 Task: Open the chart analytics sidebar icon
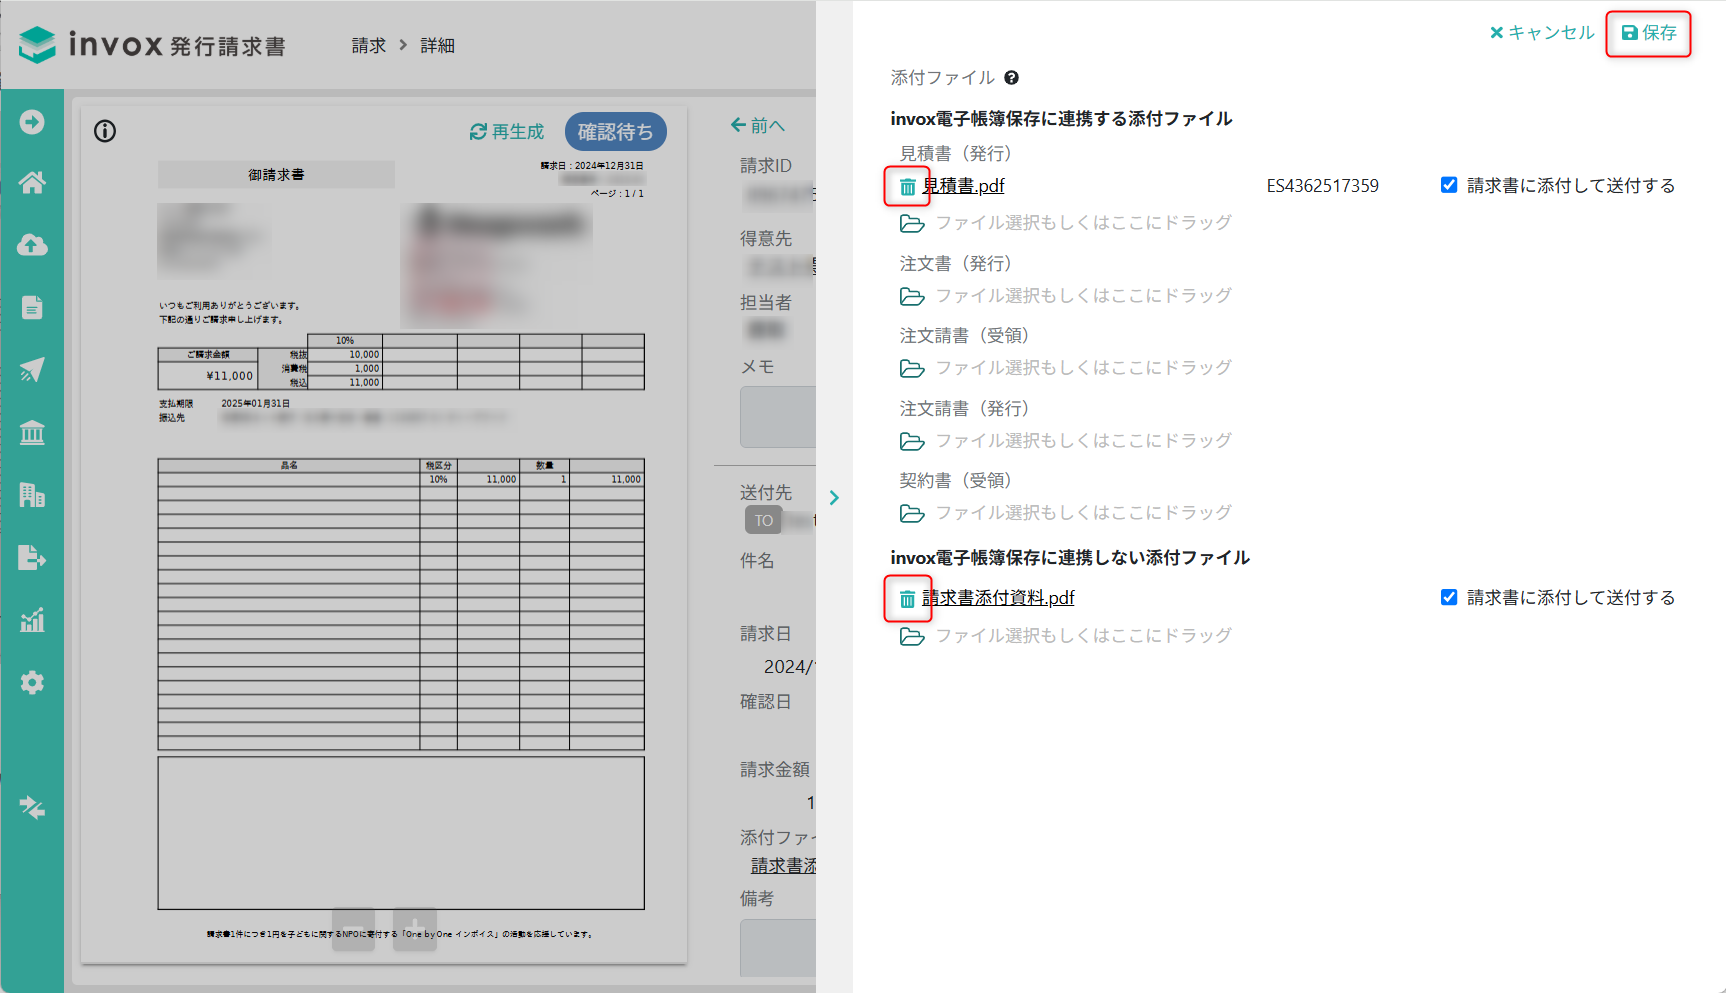click(x=32, y=620)
